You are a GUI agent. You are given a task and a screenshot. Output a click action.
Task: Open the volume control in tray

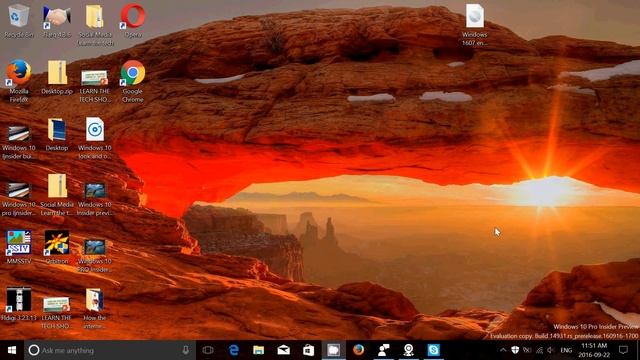click(x=551, y=350)
